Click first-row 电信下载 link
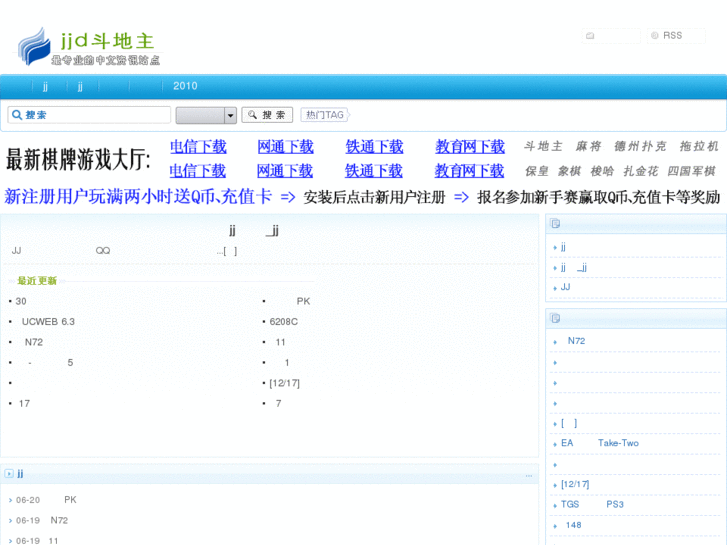The width and height of the screenshot is (727, 545). (x=198, y=147)
